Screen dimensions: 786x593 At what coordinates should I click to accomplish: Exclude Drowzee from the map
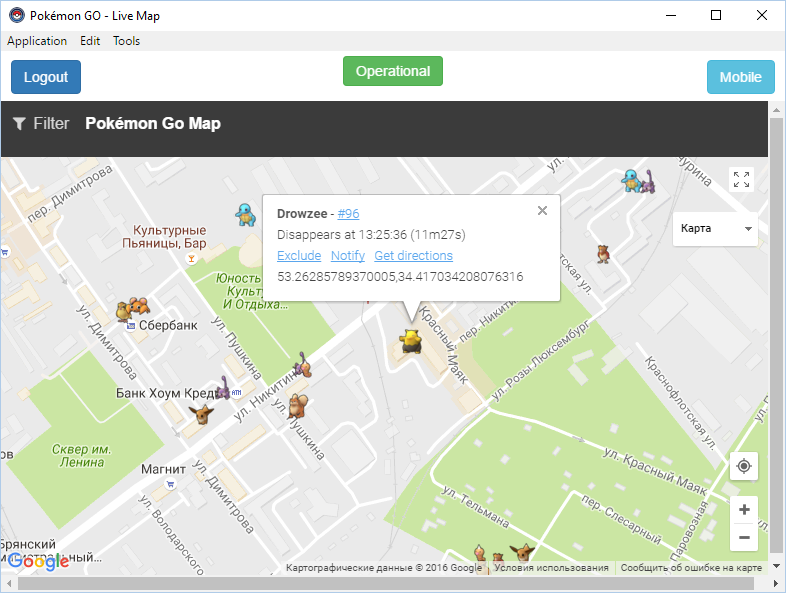point(299,256)
